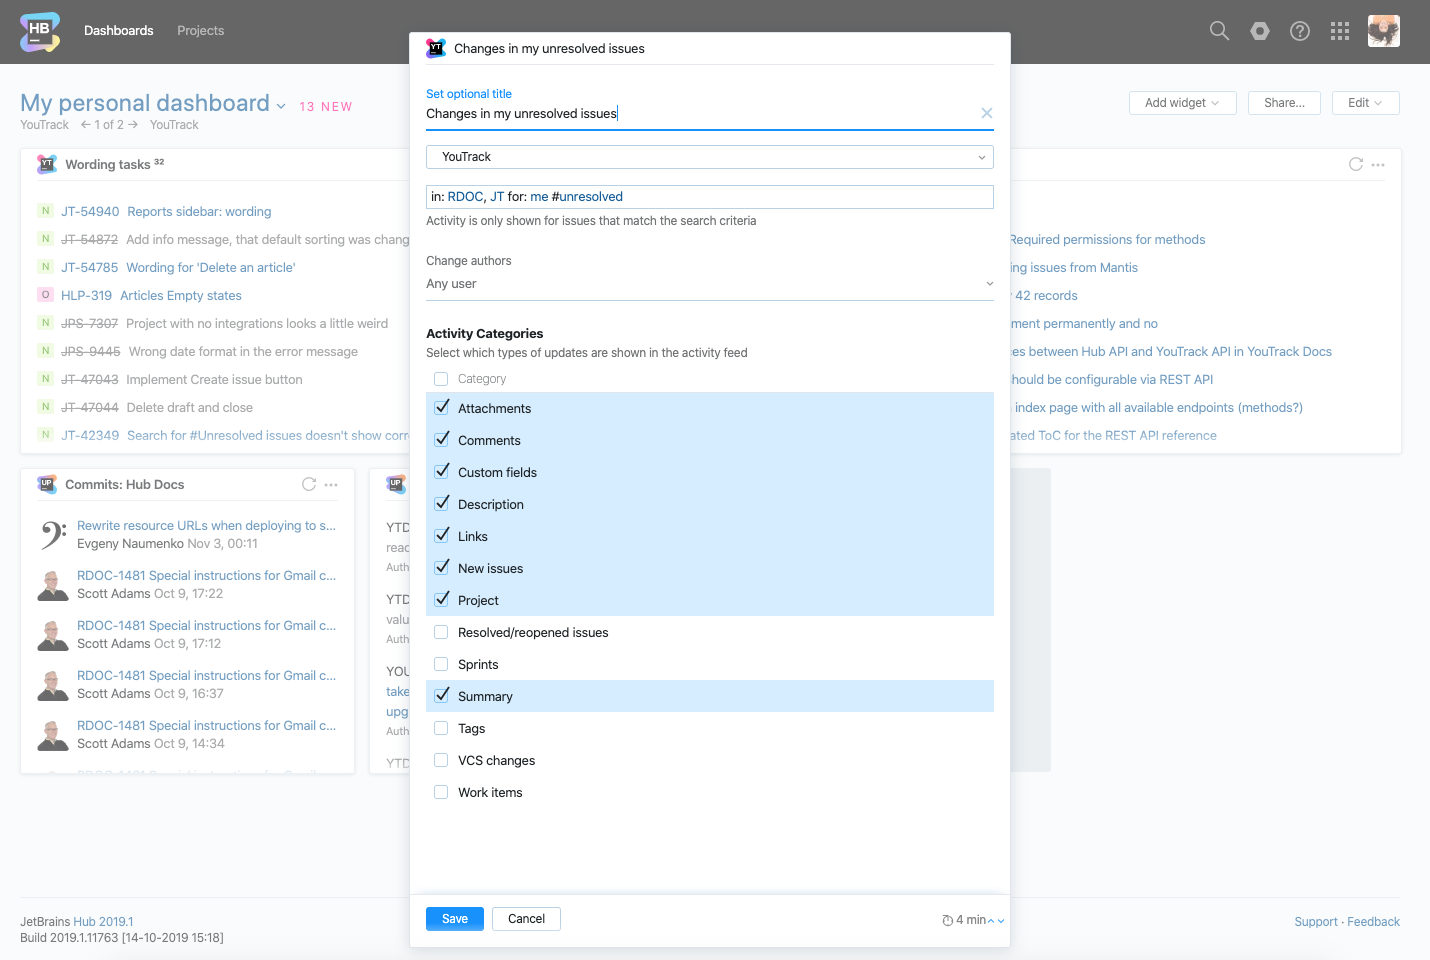Open the Commits: Hub Docs widget options menu
Viewport: 1430px width, 960px height.
click(x=331, y=484)
